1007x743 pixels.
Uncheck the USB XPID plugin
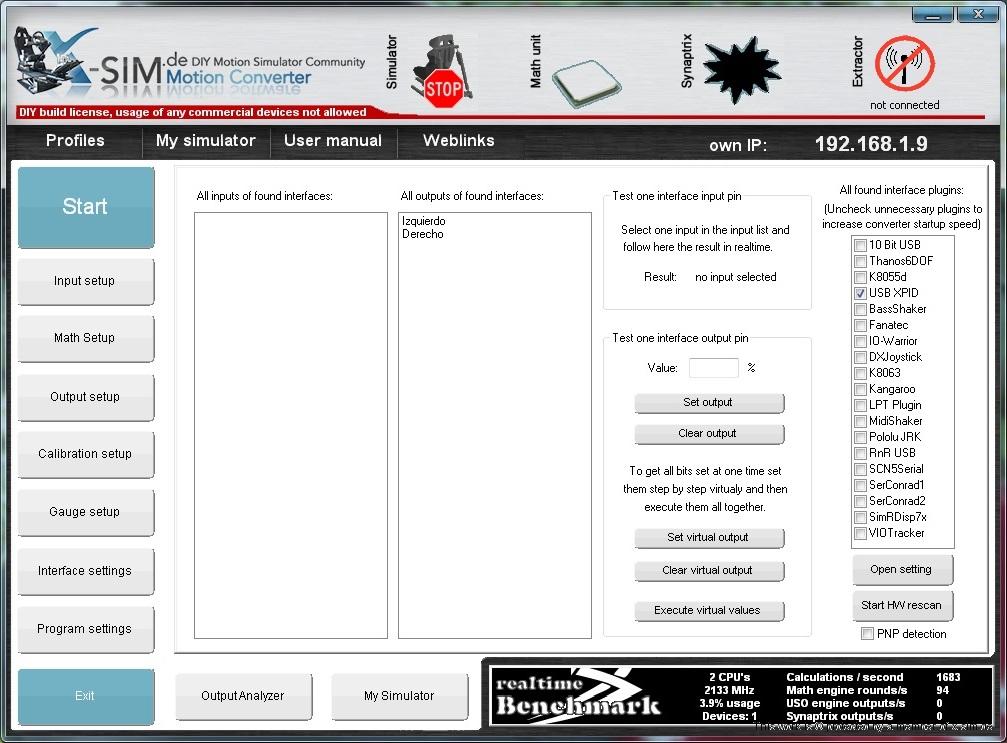pyautogui.click(x=860, y=293)
